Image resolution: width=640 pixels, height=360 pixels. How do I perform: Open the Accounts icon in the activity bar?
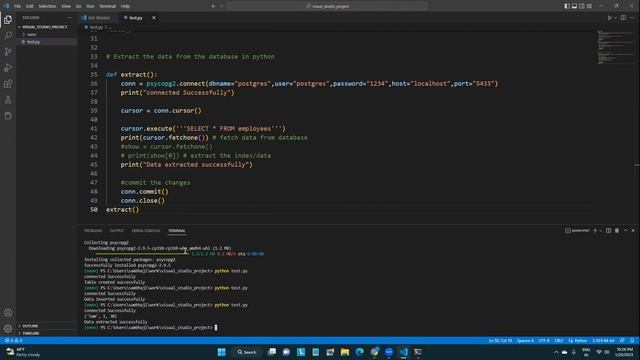[8, 313]
